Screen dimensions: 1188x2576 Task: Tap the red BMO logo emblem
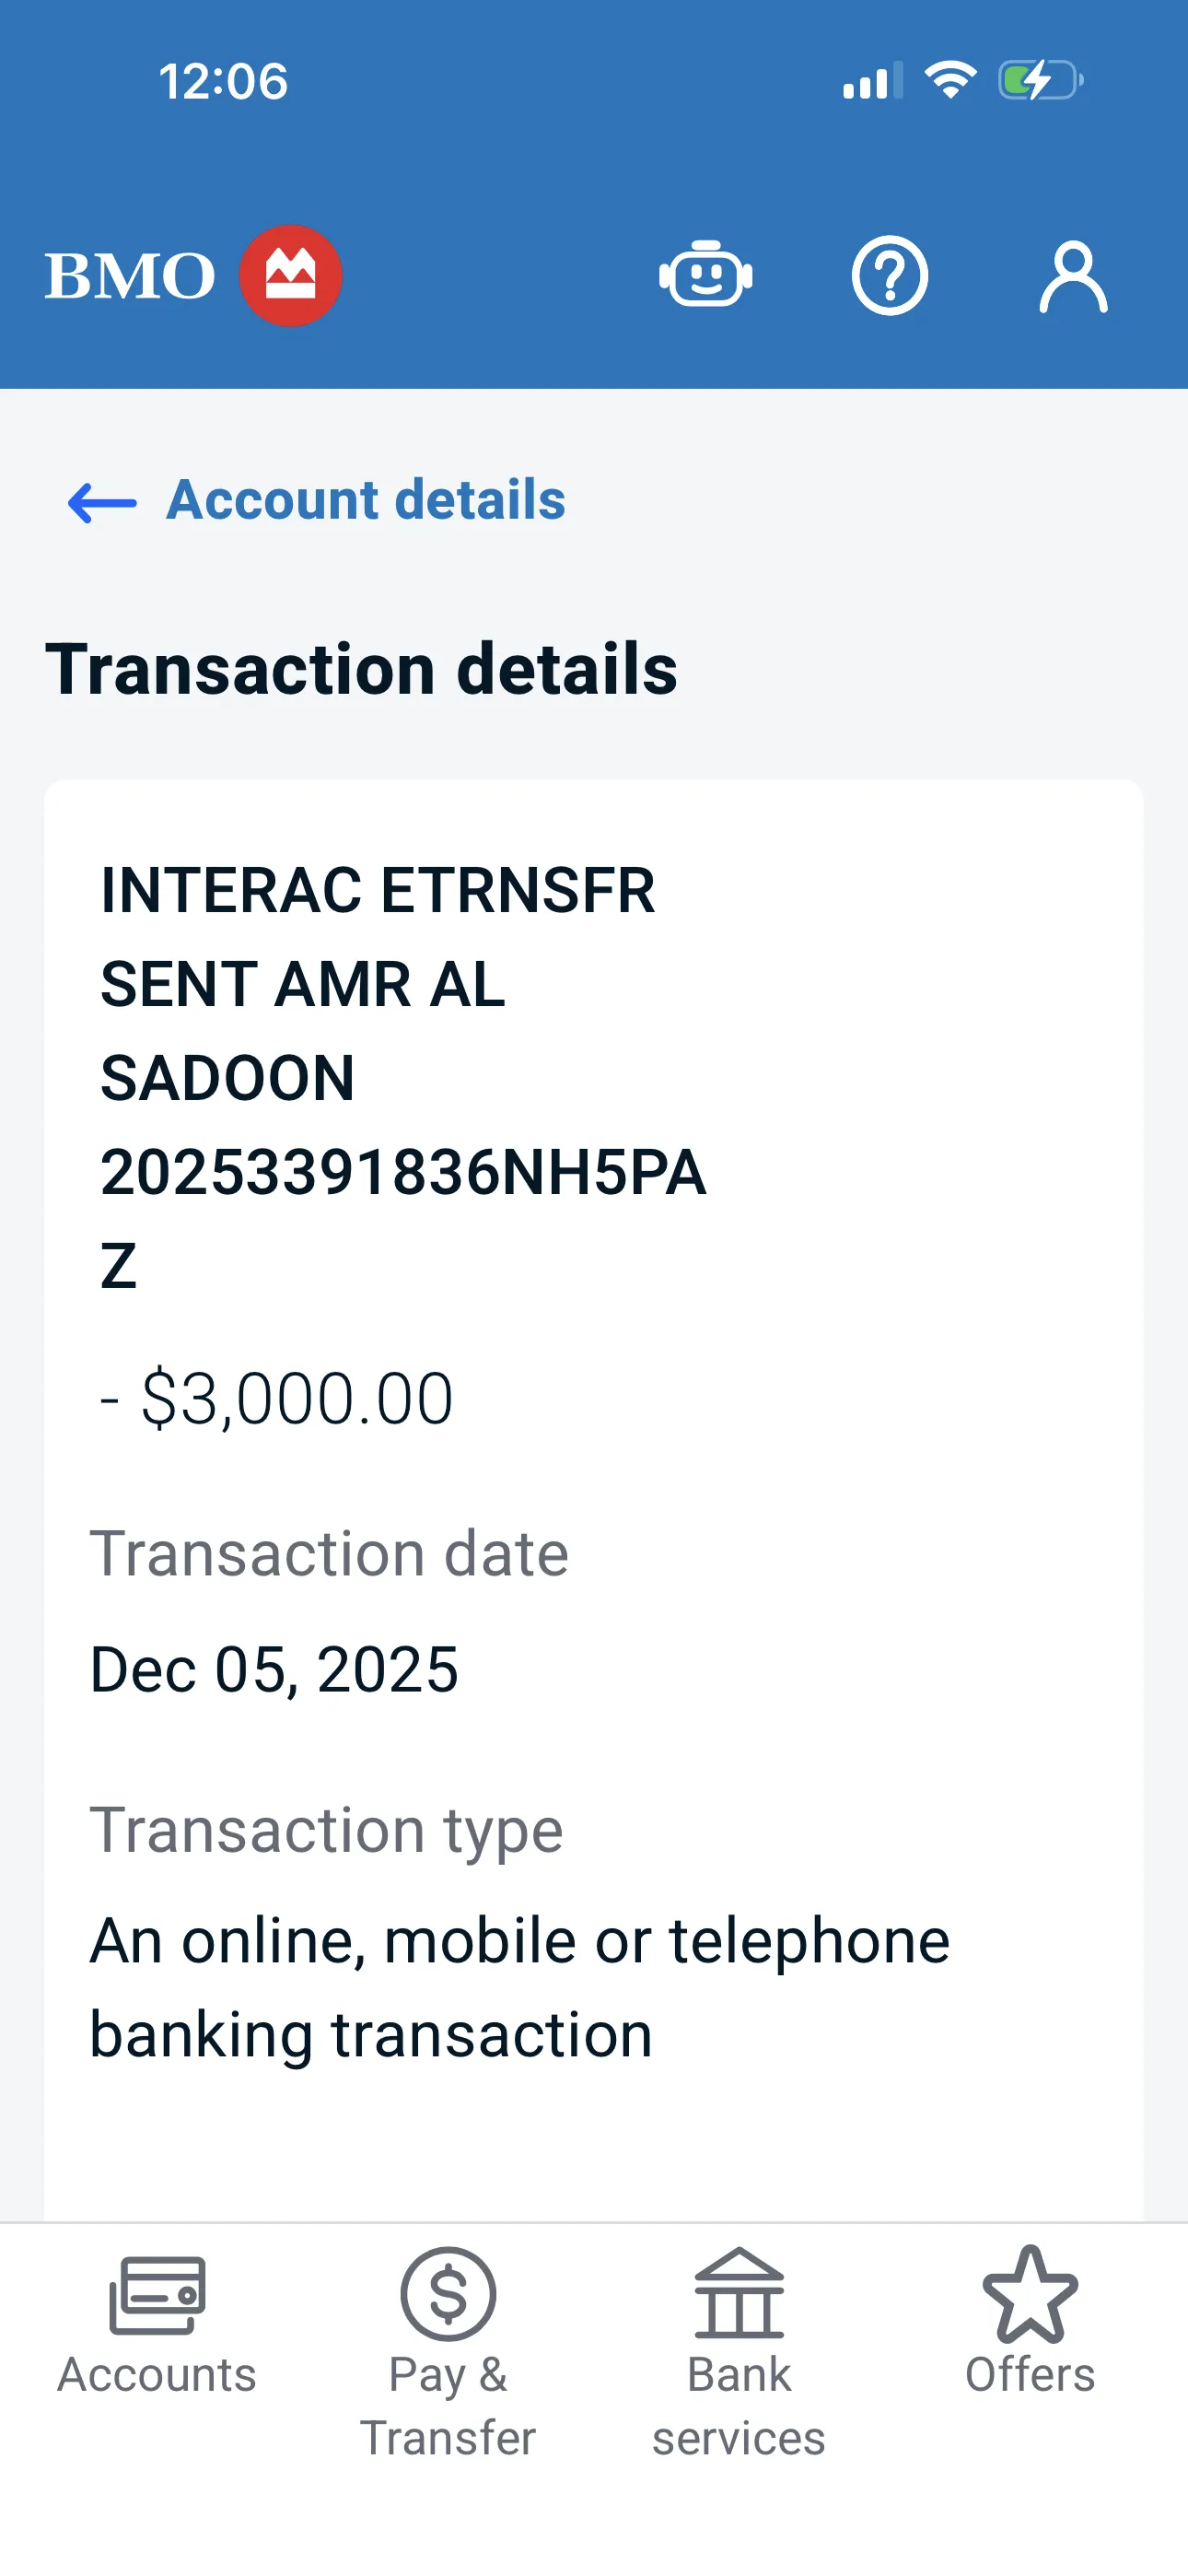[290, 276]
